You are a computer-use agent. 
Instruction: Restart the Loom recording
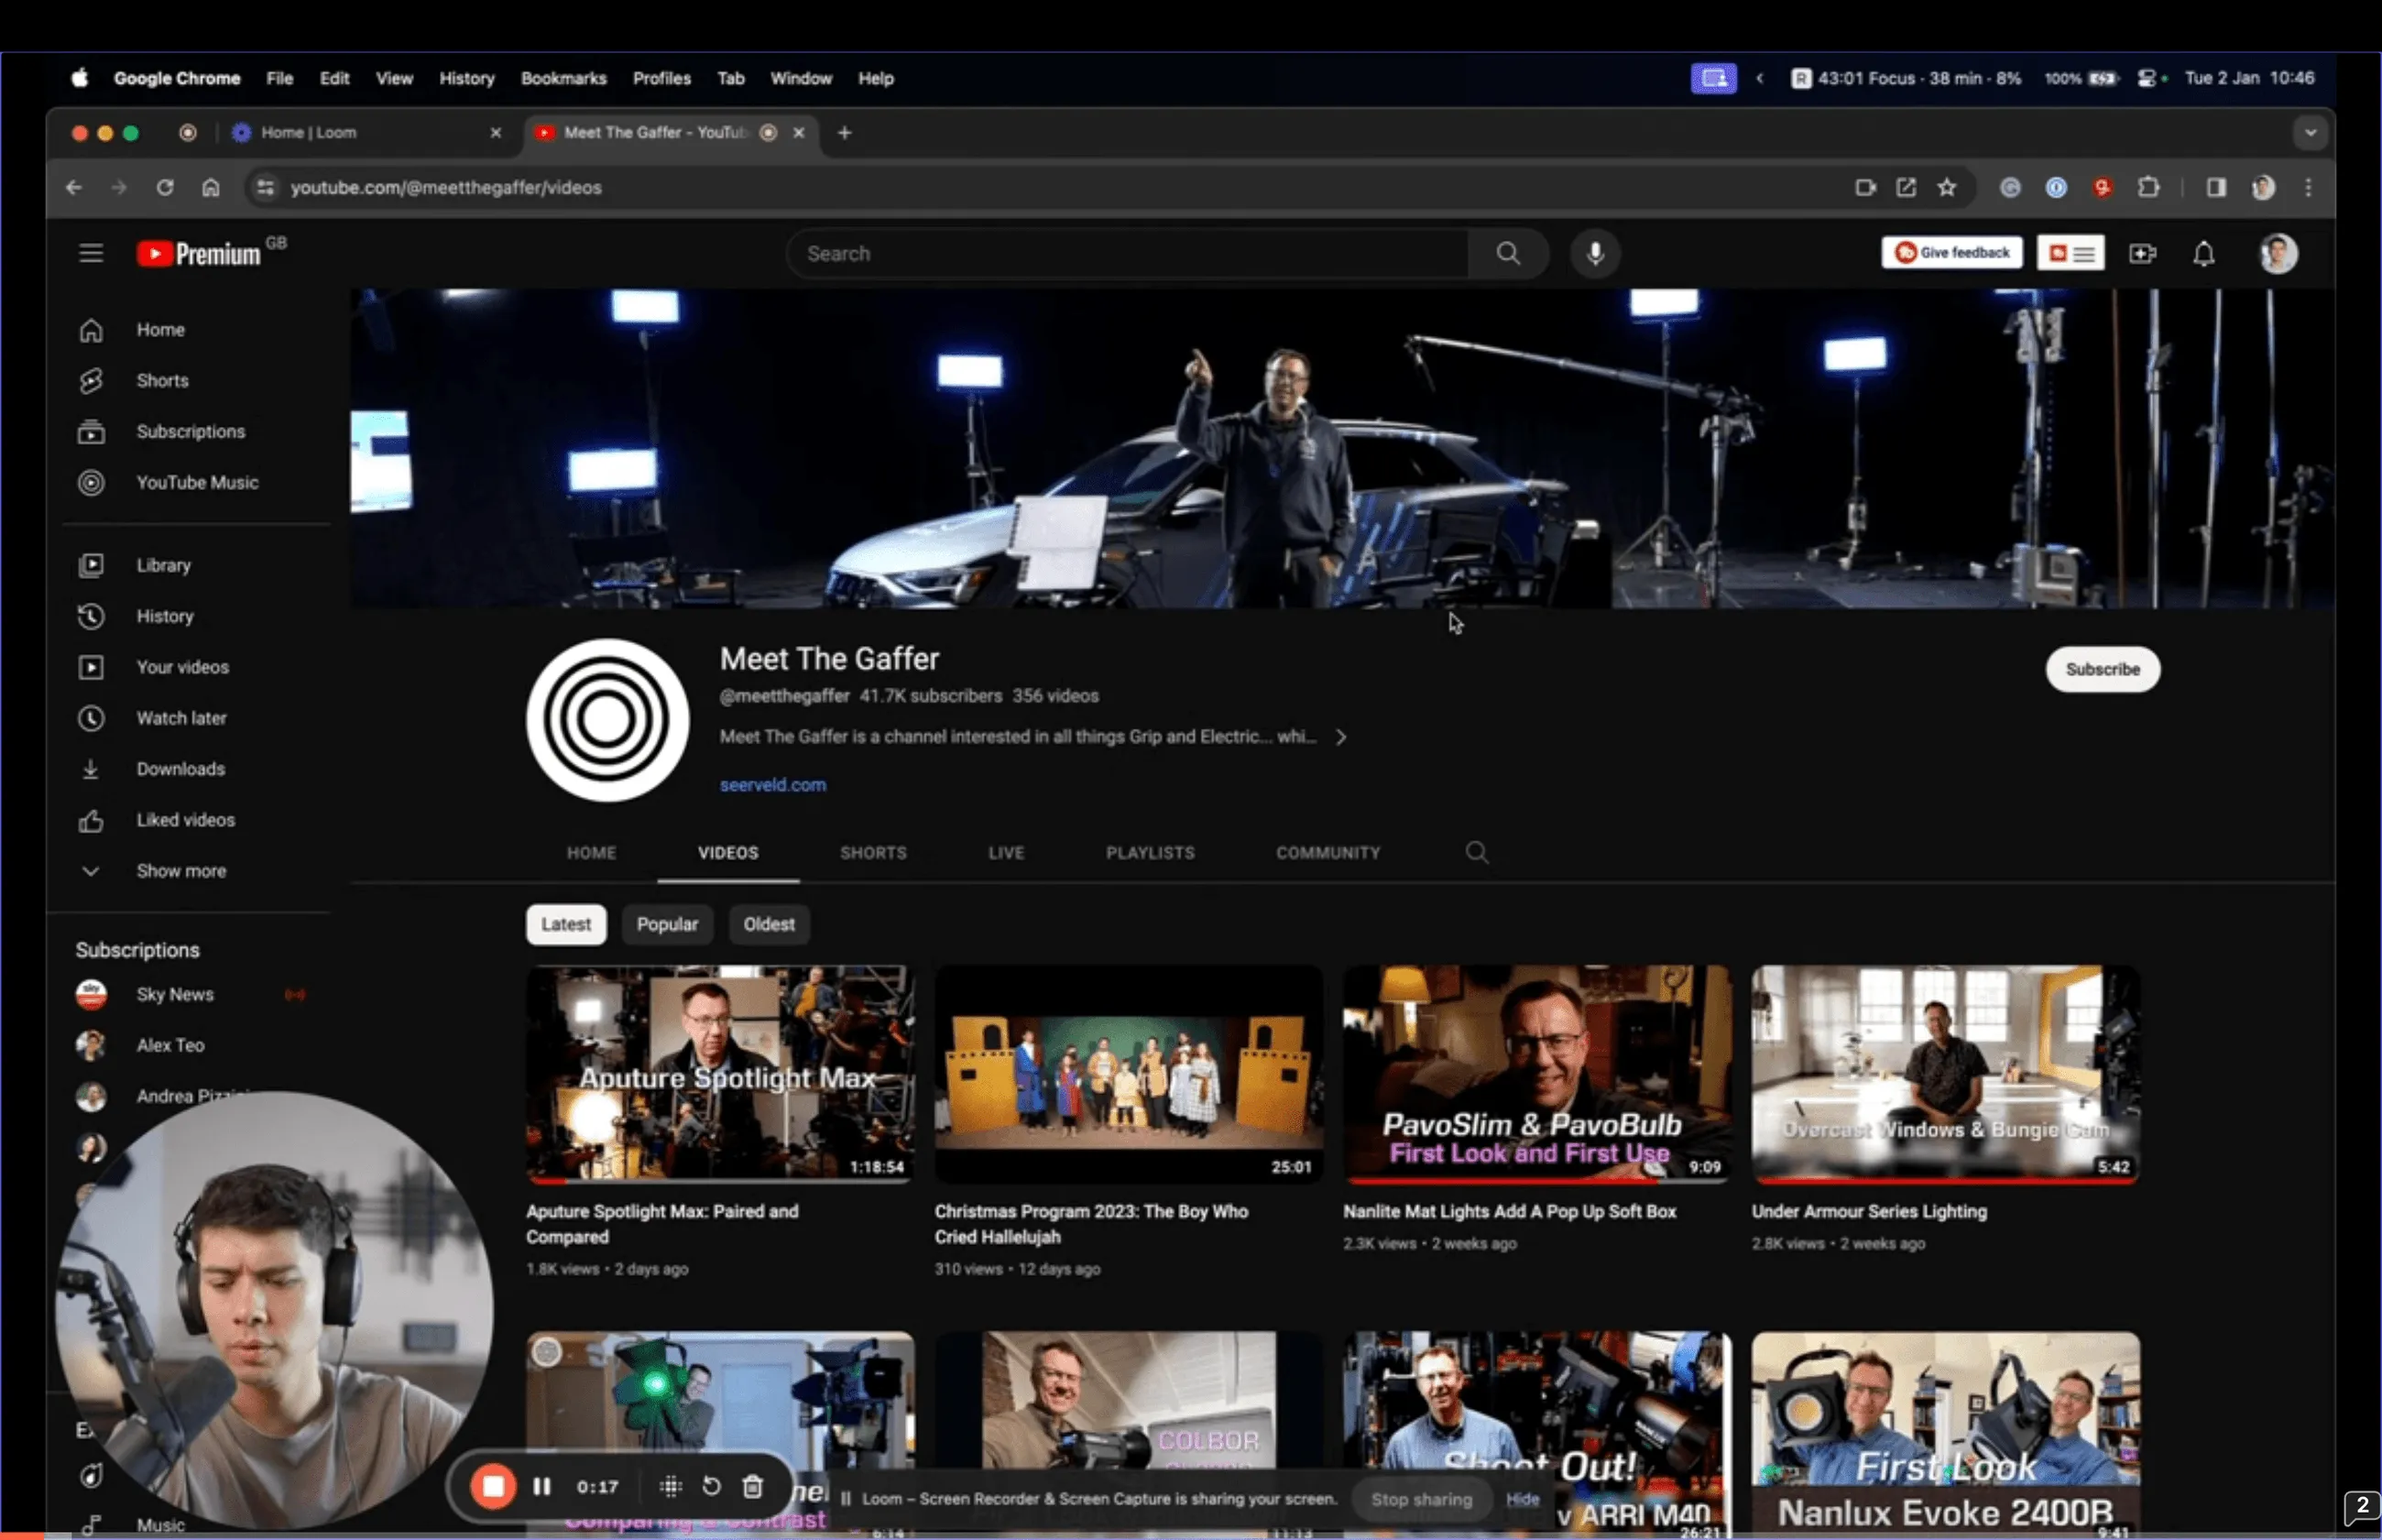[x=711, y=1487]
